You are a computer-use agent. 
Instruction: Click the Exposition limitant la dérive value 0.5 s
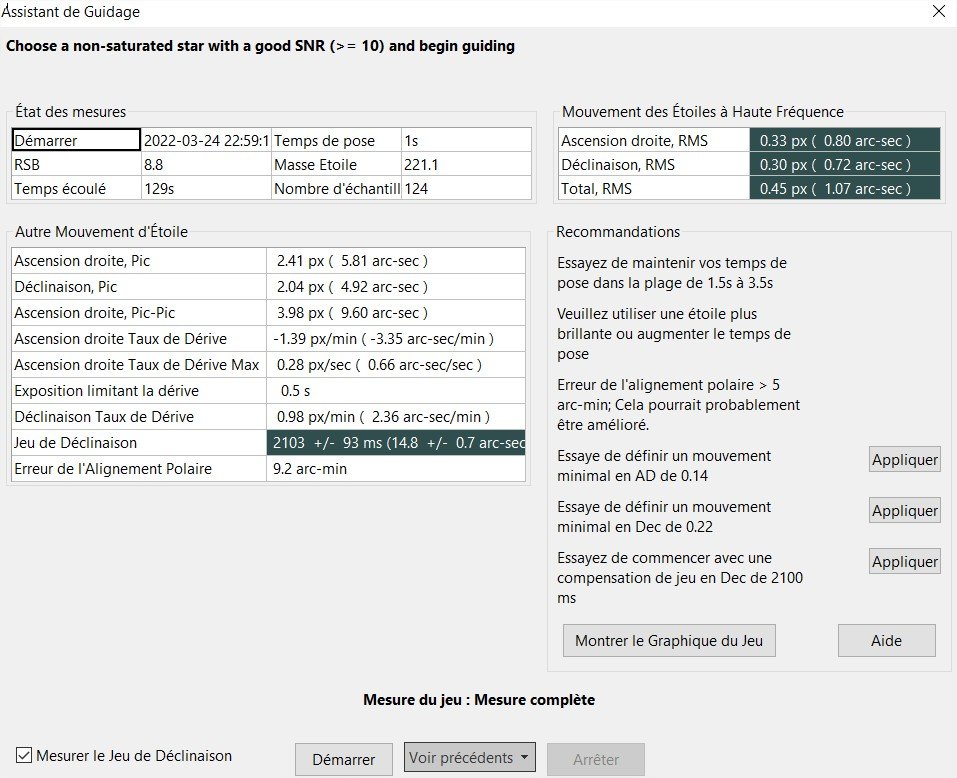click(395, 391)
